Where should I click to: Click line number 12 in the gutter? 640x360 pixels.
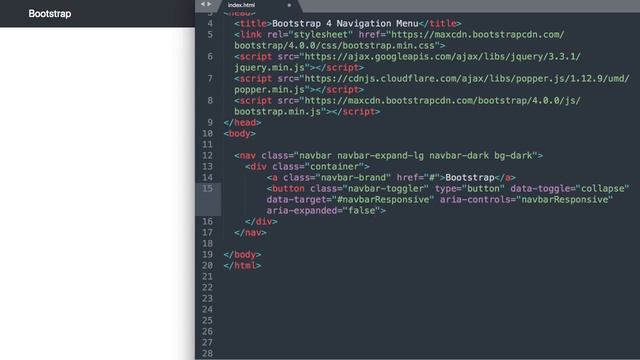(x=207, y=156)
